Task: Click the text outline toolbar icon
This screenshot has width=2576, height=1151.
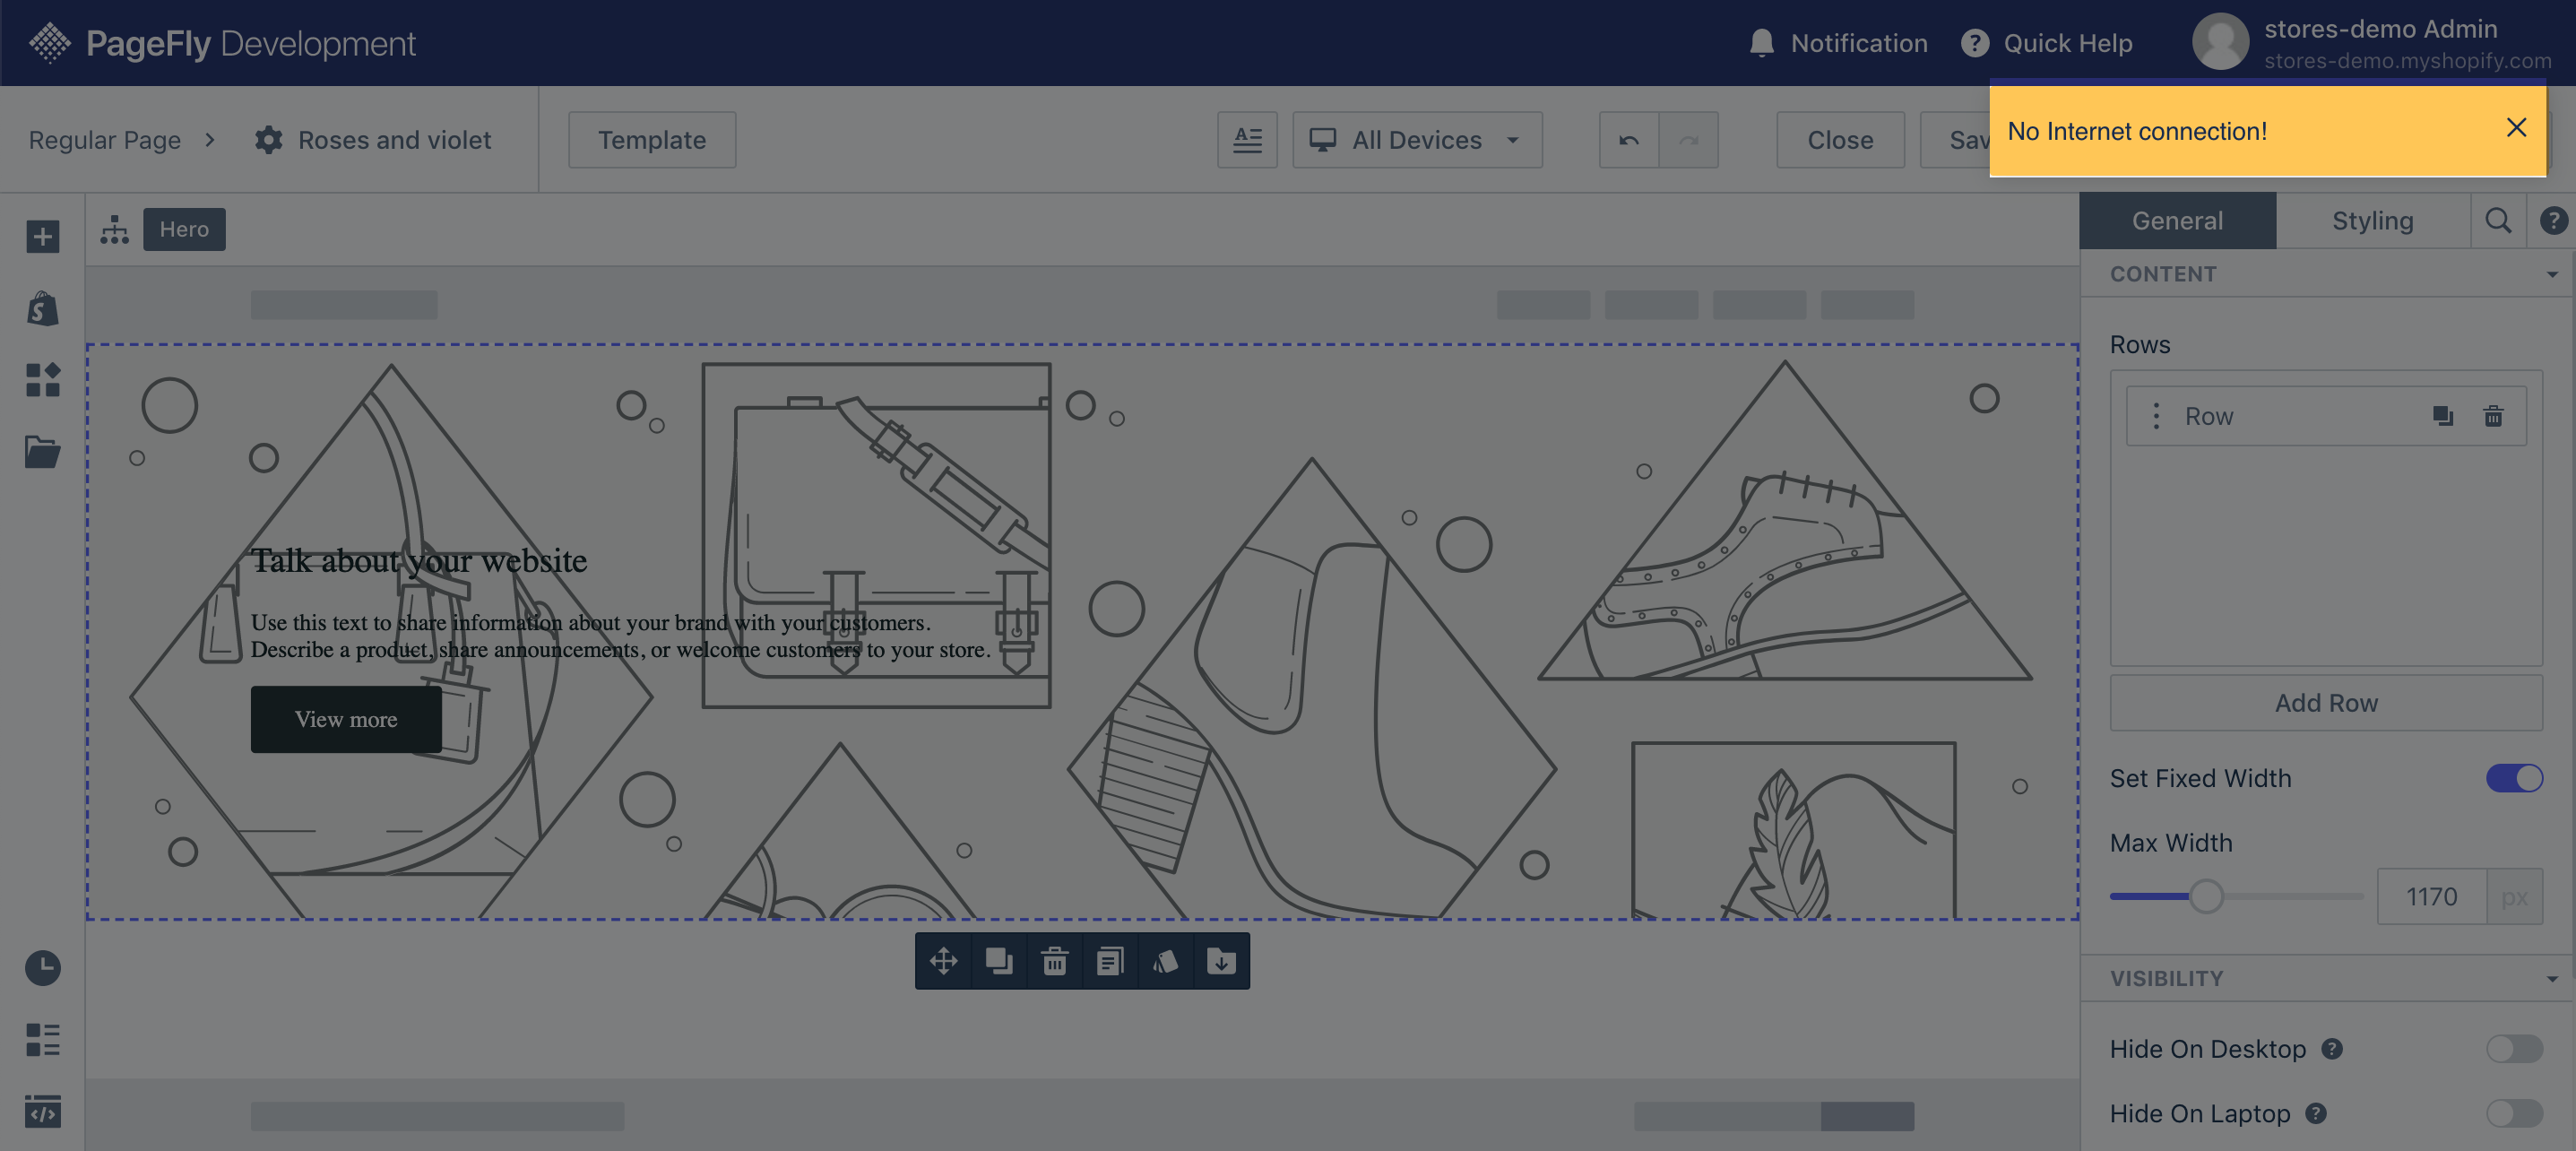Action: [1247, 140]
